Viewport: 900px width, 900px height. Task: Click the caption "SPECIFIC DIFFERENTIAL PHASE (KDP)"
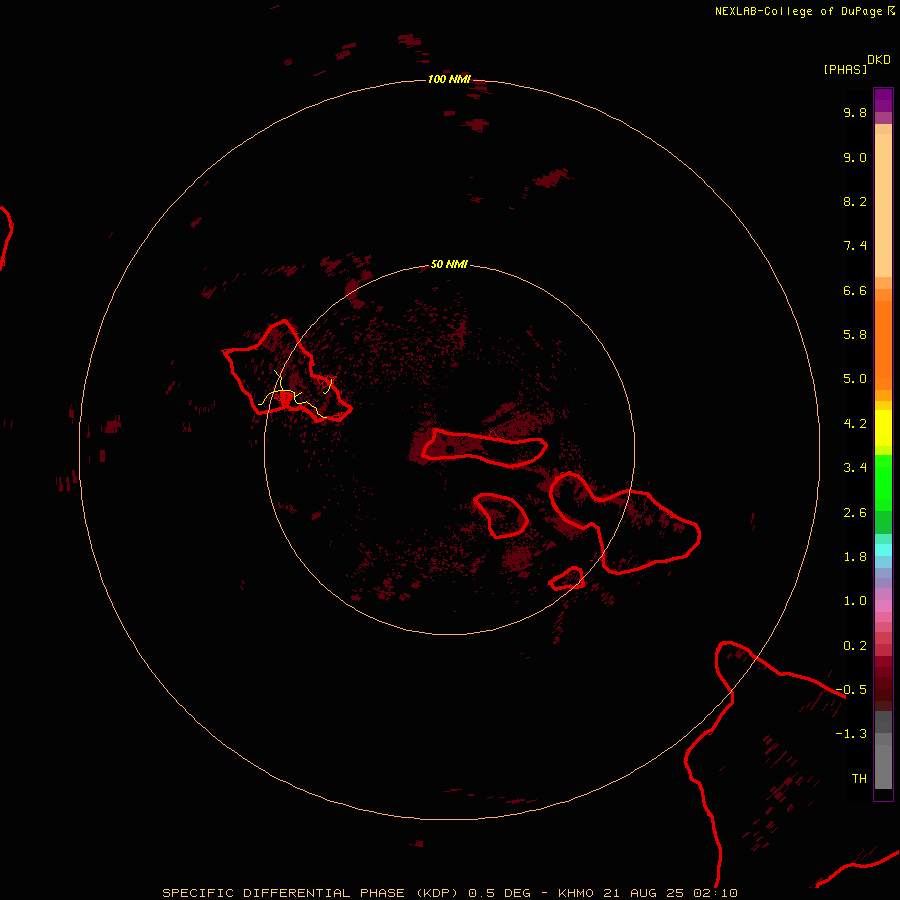pos(311,893)
